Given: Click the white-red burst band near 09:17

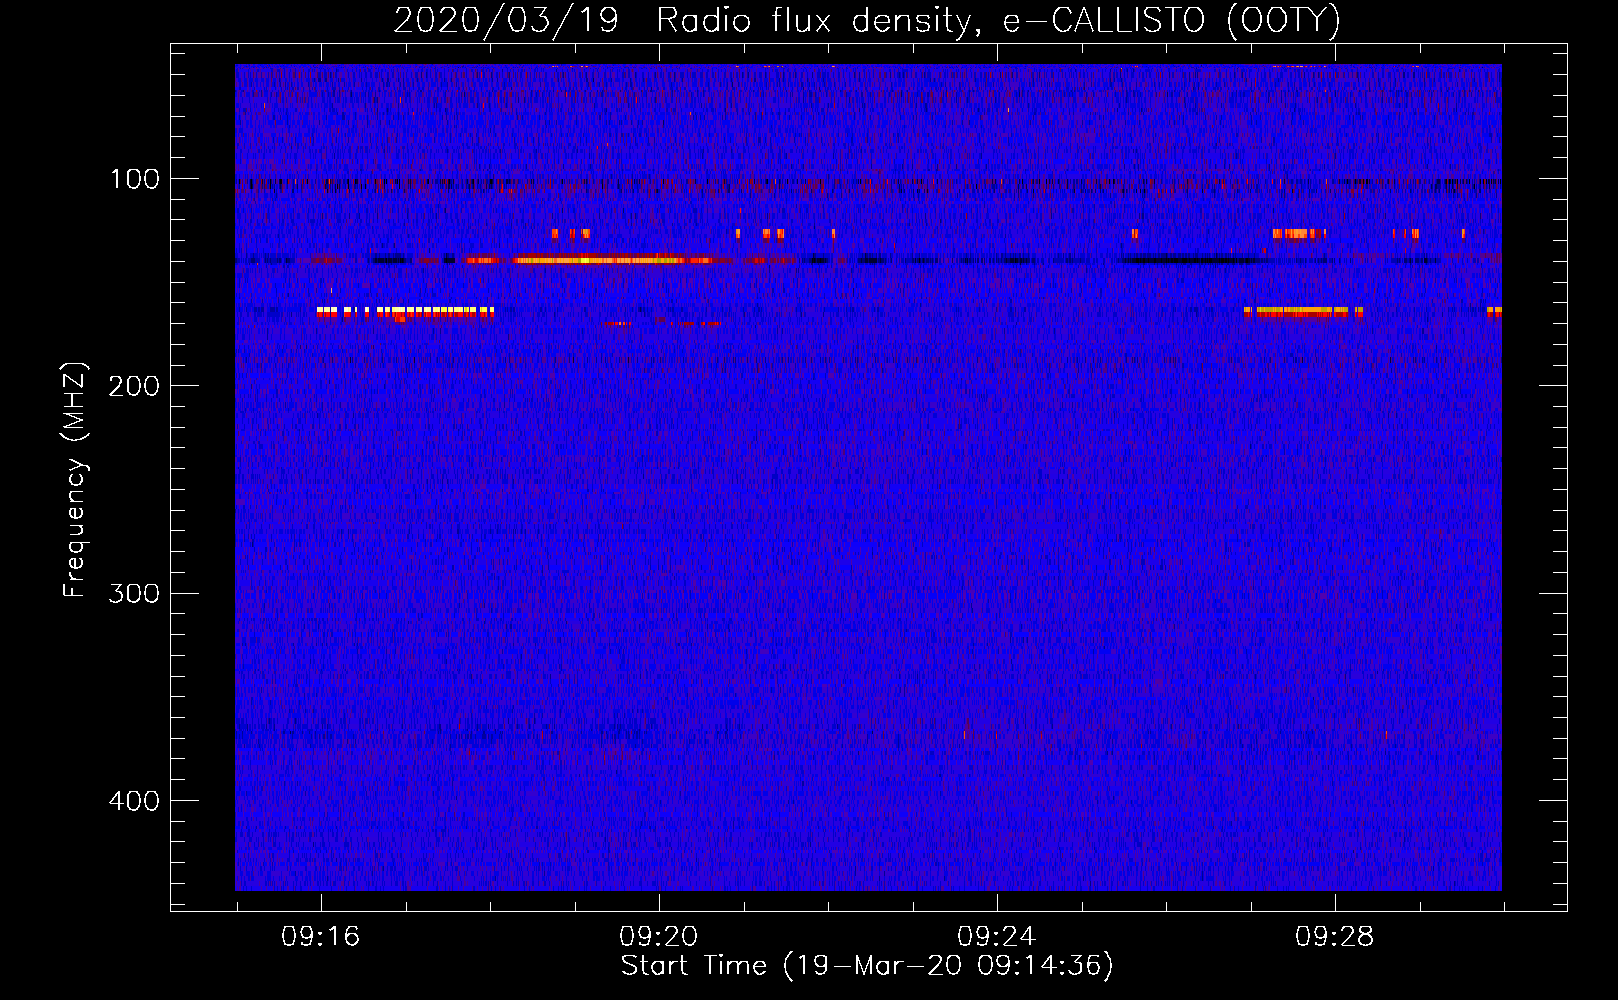Looking at the screenshot, I should click(405, 312).
